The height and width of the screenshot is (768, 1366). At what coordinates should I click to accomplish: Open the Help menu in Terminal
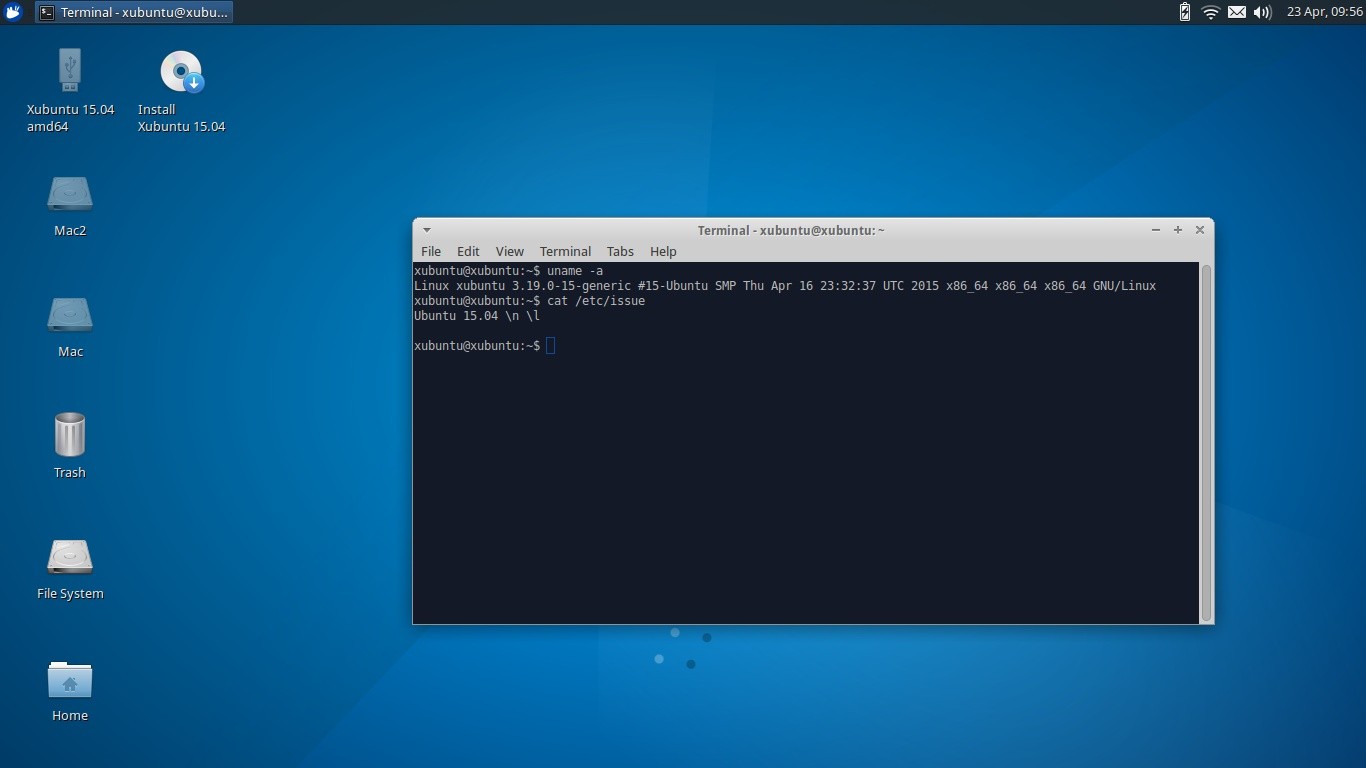pyautogui.click(x=663, y=251)
